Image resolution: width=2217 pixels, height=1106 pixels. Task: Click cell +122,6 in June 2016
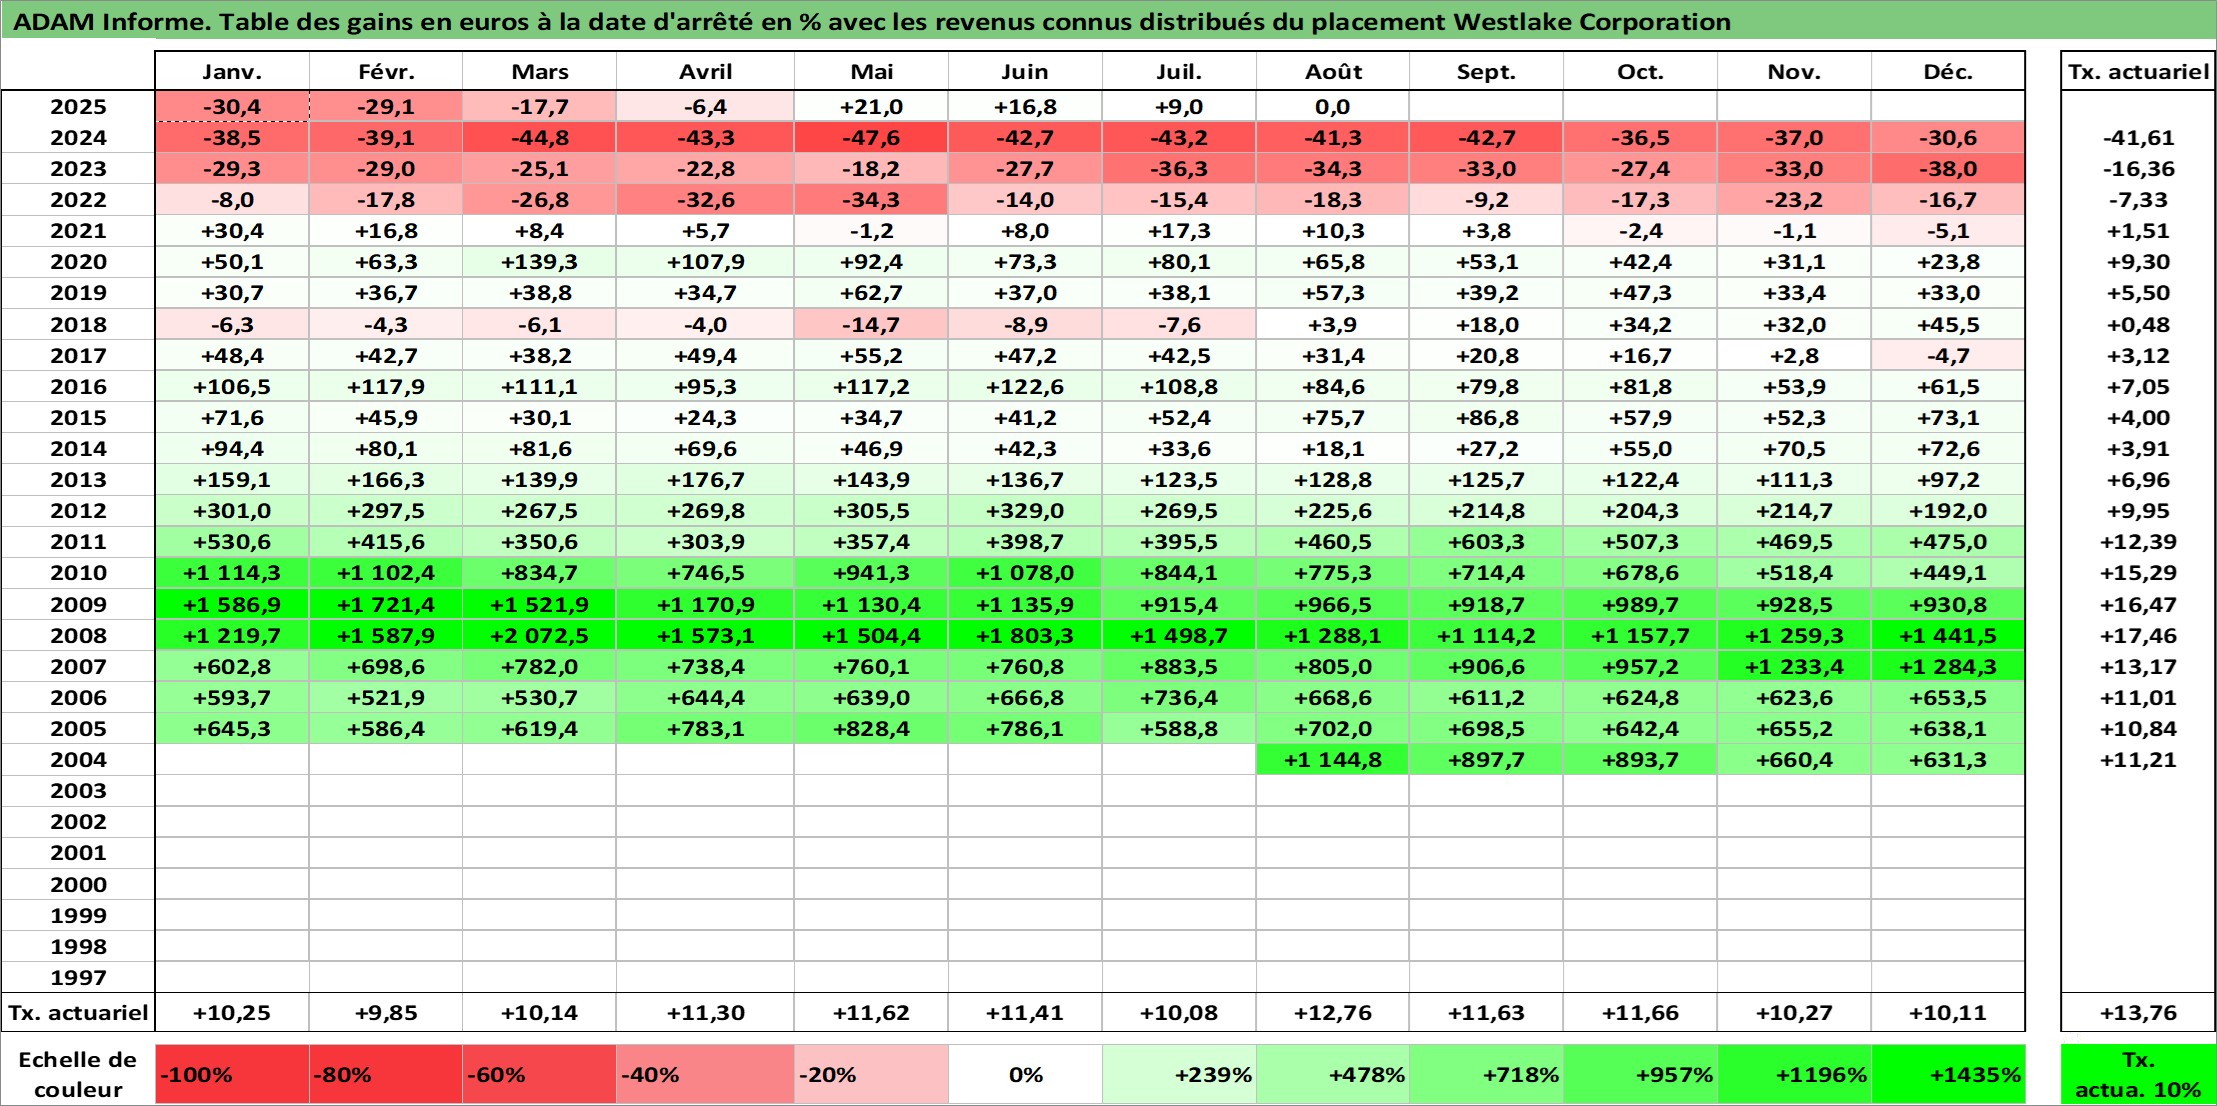point(1025,386)
